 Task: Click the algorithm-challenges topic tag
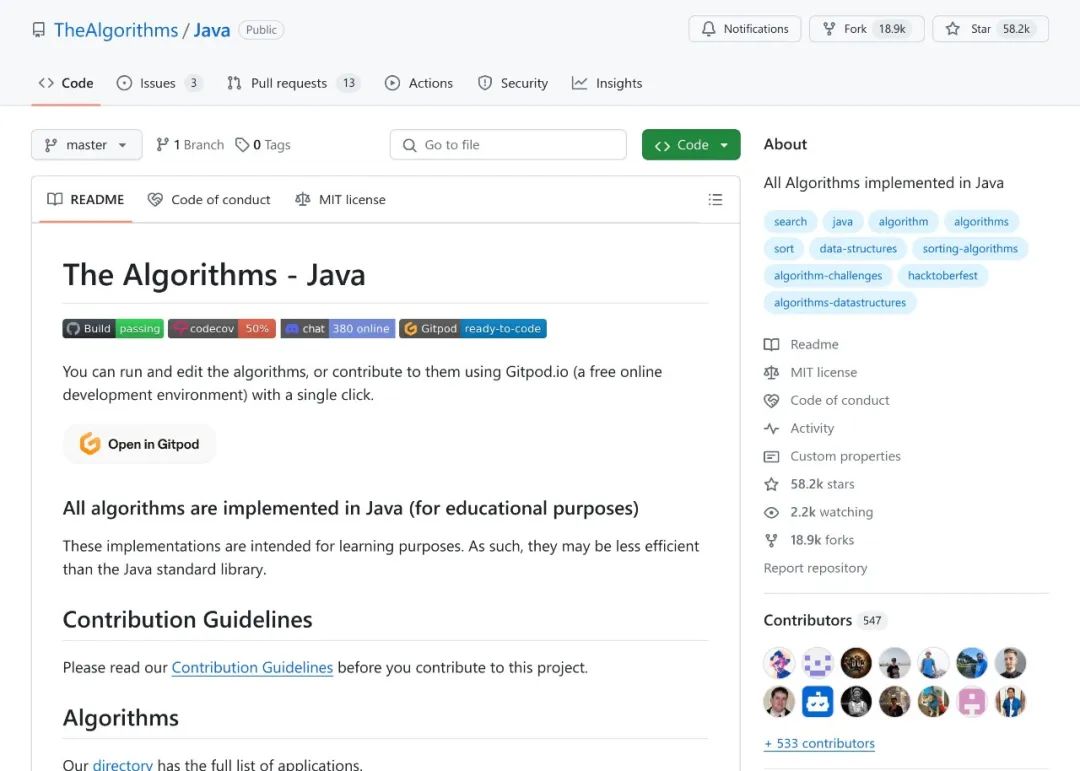827,276
